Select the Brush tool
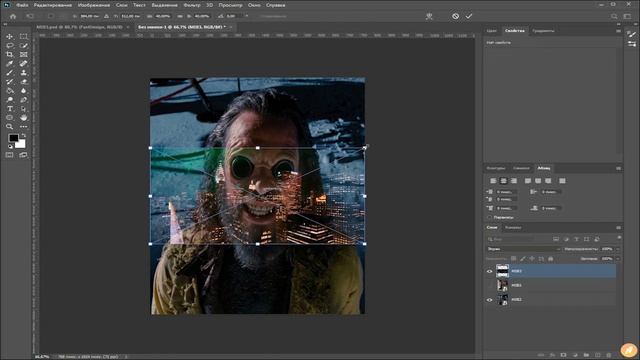 point(9,73)
